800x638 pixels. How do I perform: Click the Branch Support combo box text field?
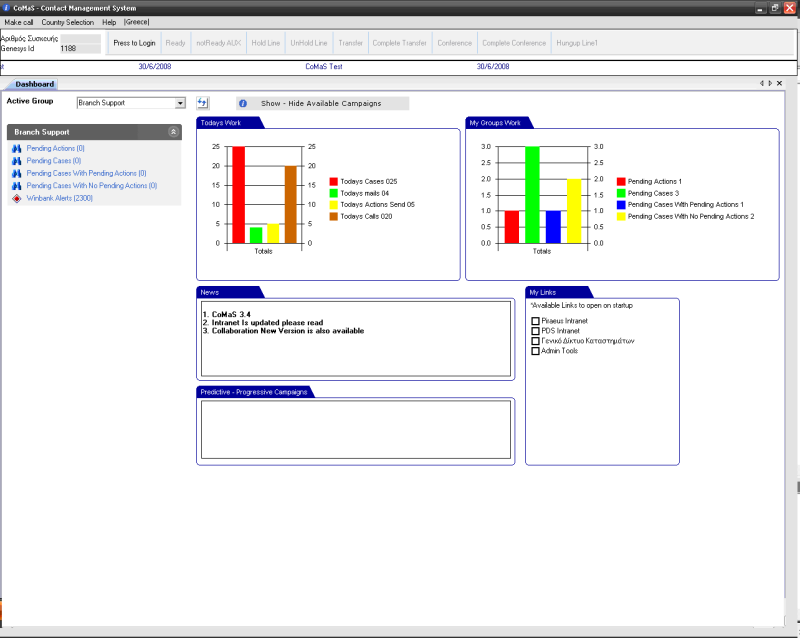(126, 103)
